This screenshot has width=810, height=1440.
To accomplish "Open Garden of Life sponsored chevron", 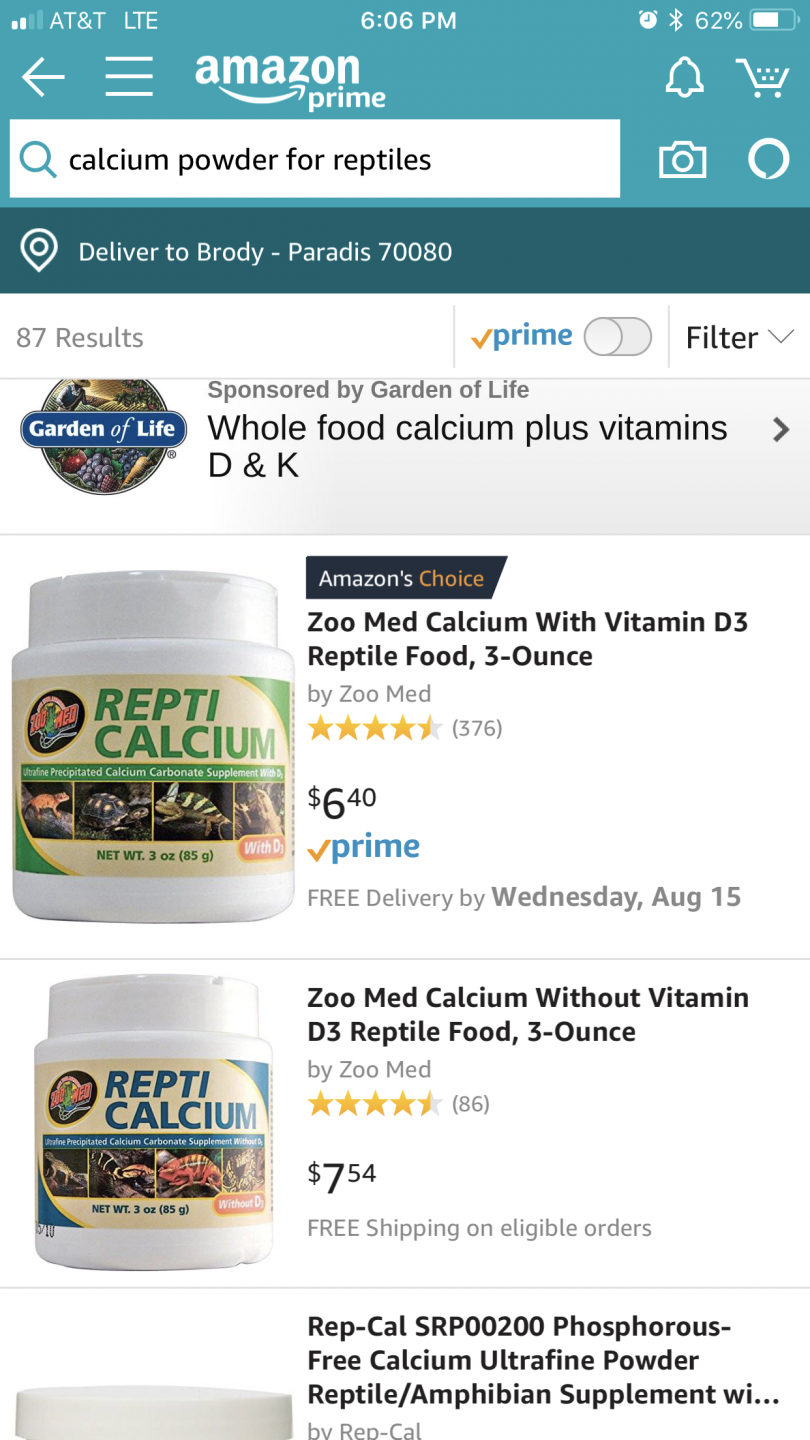I will (x=781, y=430).
